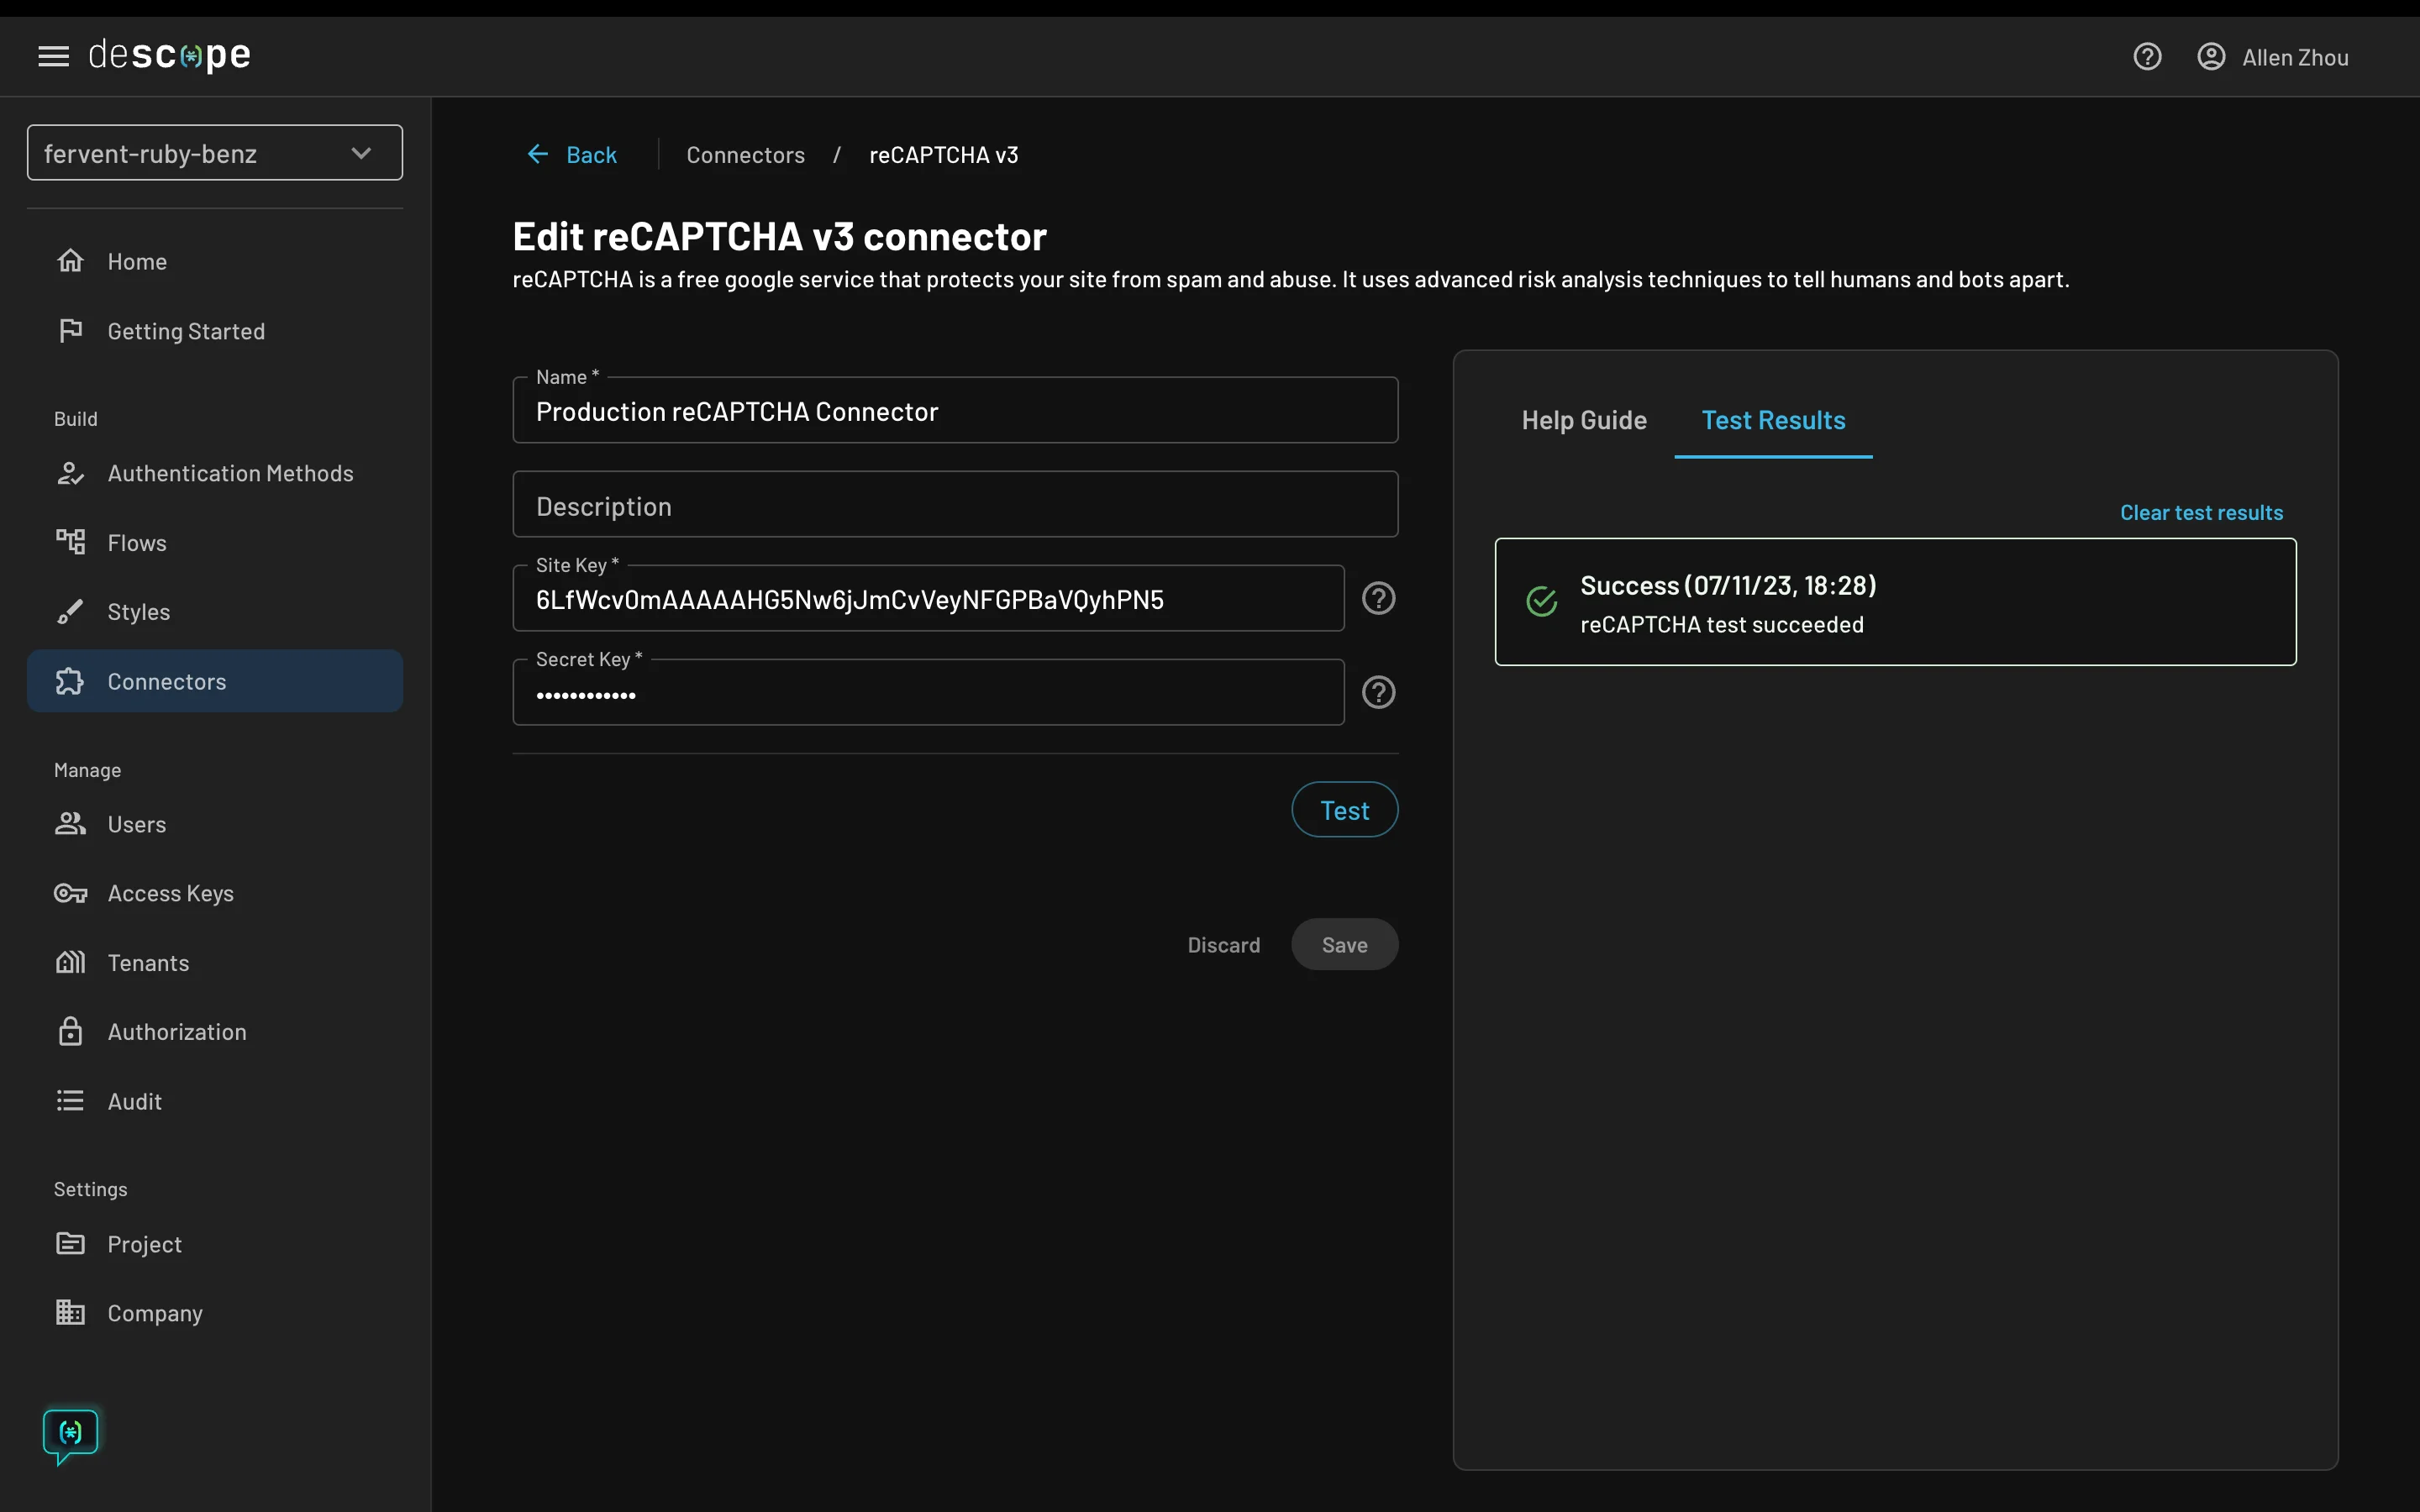2420x1512 pixels.
Task: Click the "Success (07/11/23, 18:28)" text
Action: 1727,586
